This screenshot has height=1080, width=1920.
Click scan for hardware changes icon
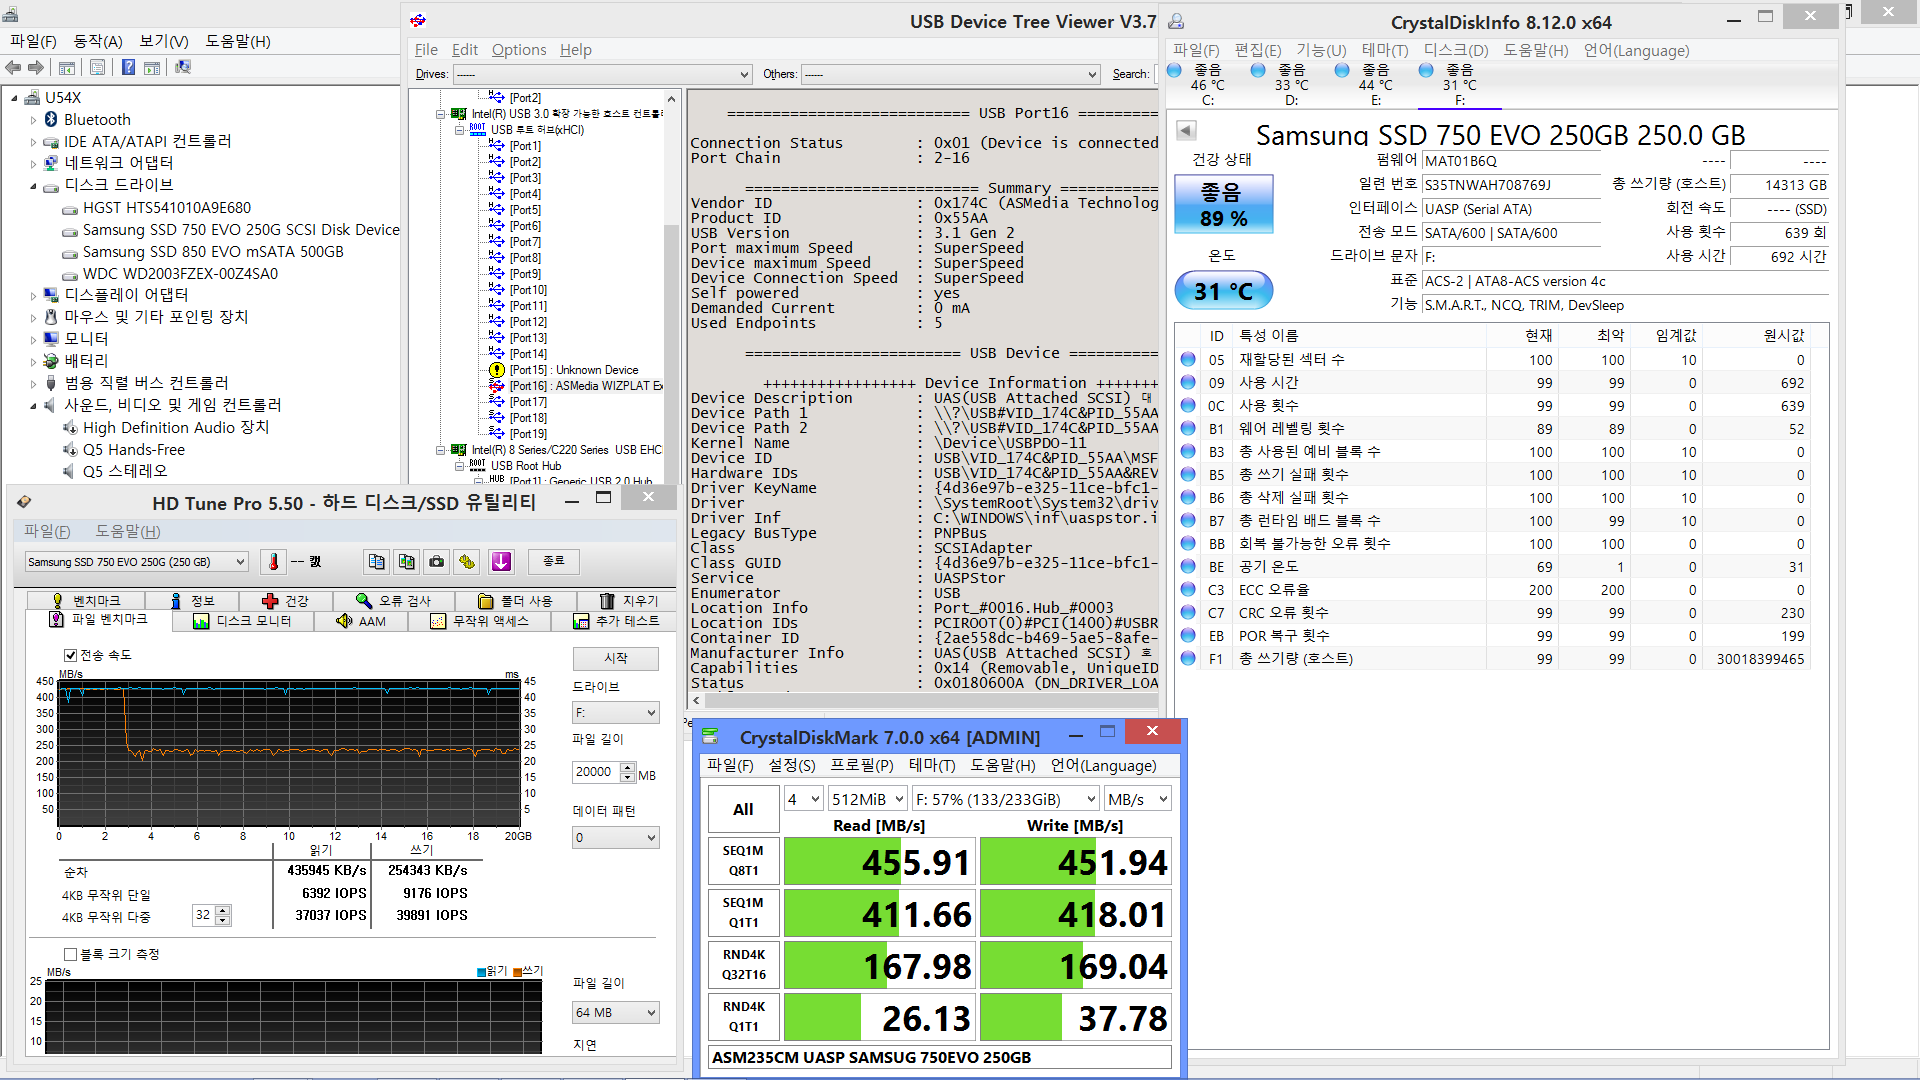click(183, 67)
